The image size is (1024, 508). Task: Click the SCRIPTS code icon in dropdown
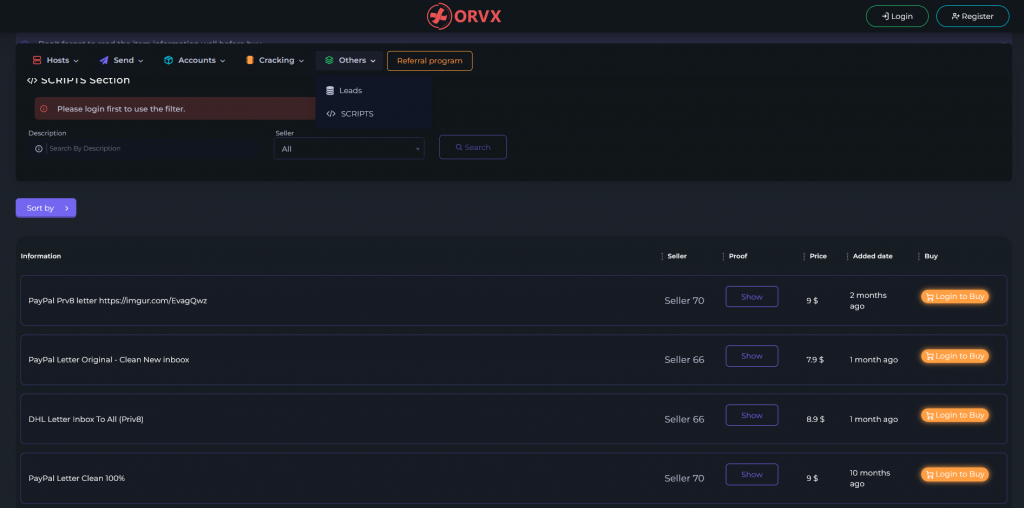331,114
